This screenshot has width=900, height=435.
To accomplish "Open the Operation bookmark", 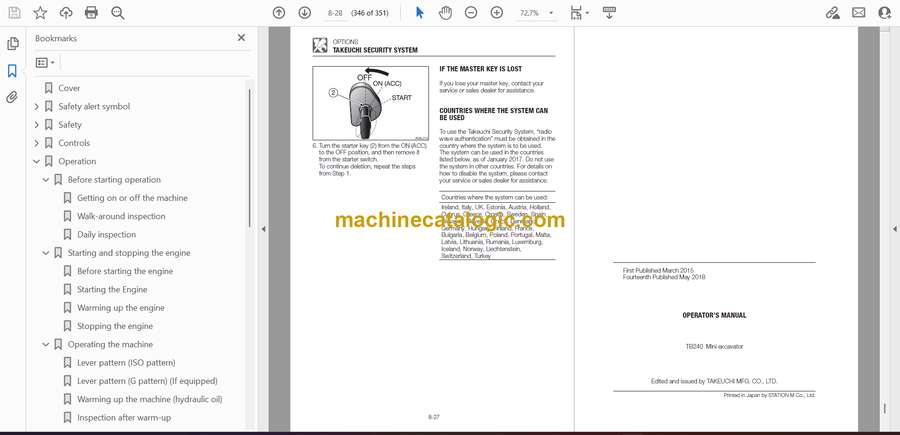I will (77, 161).
